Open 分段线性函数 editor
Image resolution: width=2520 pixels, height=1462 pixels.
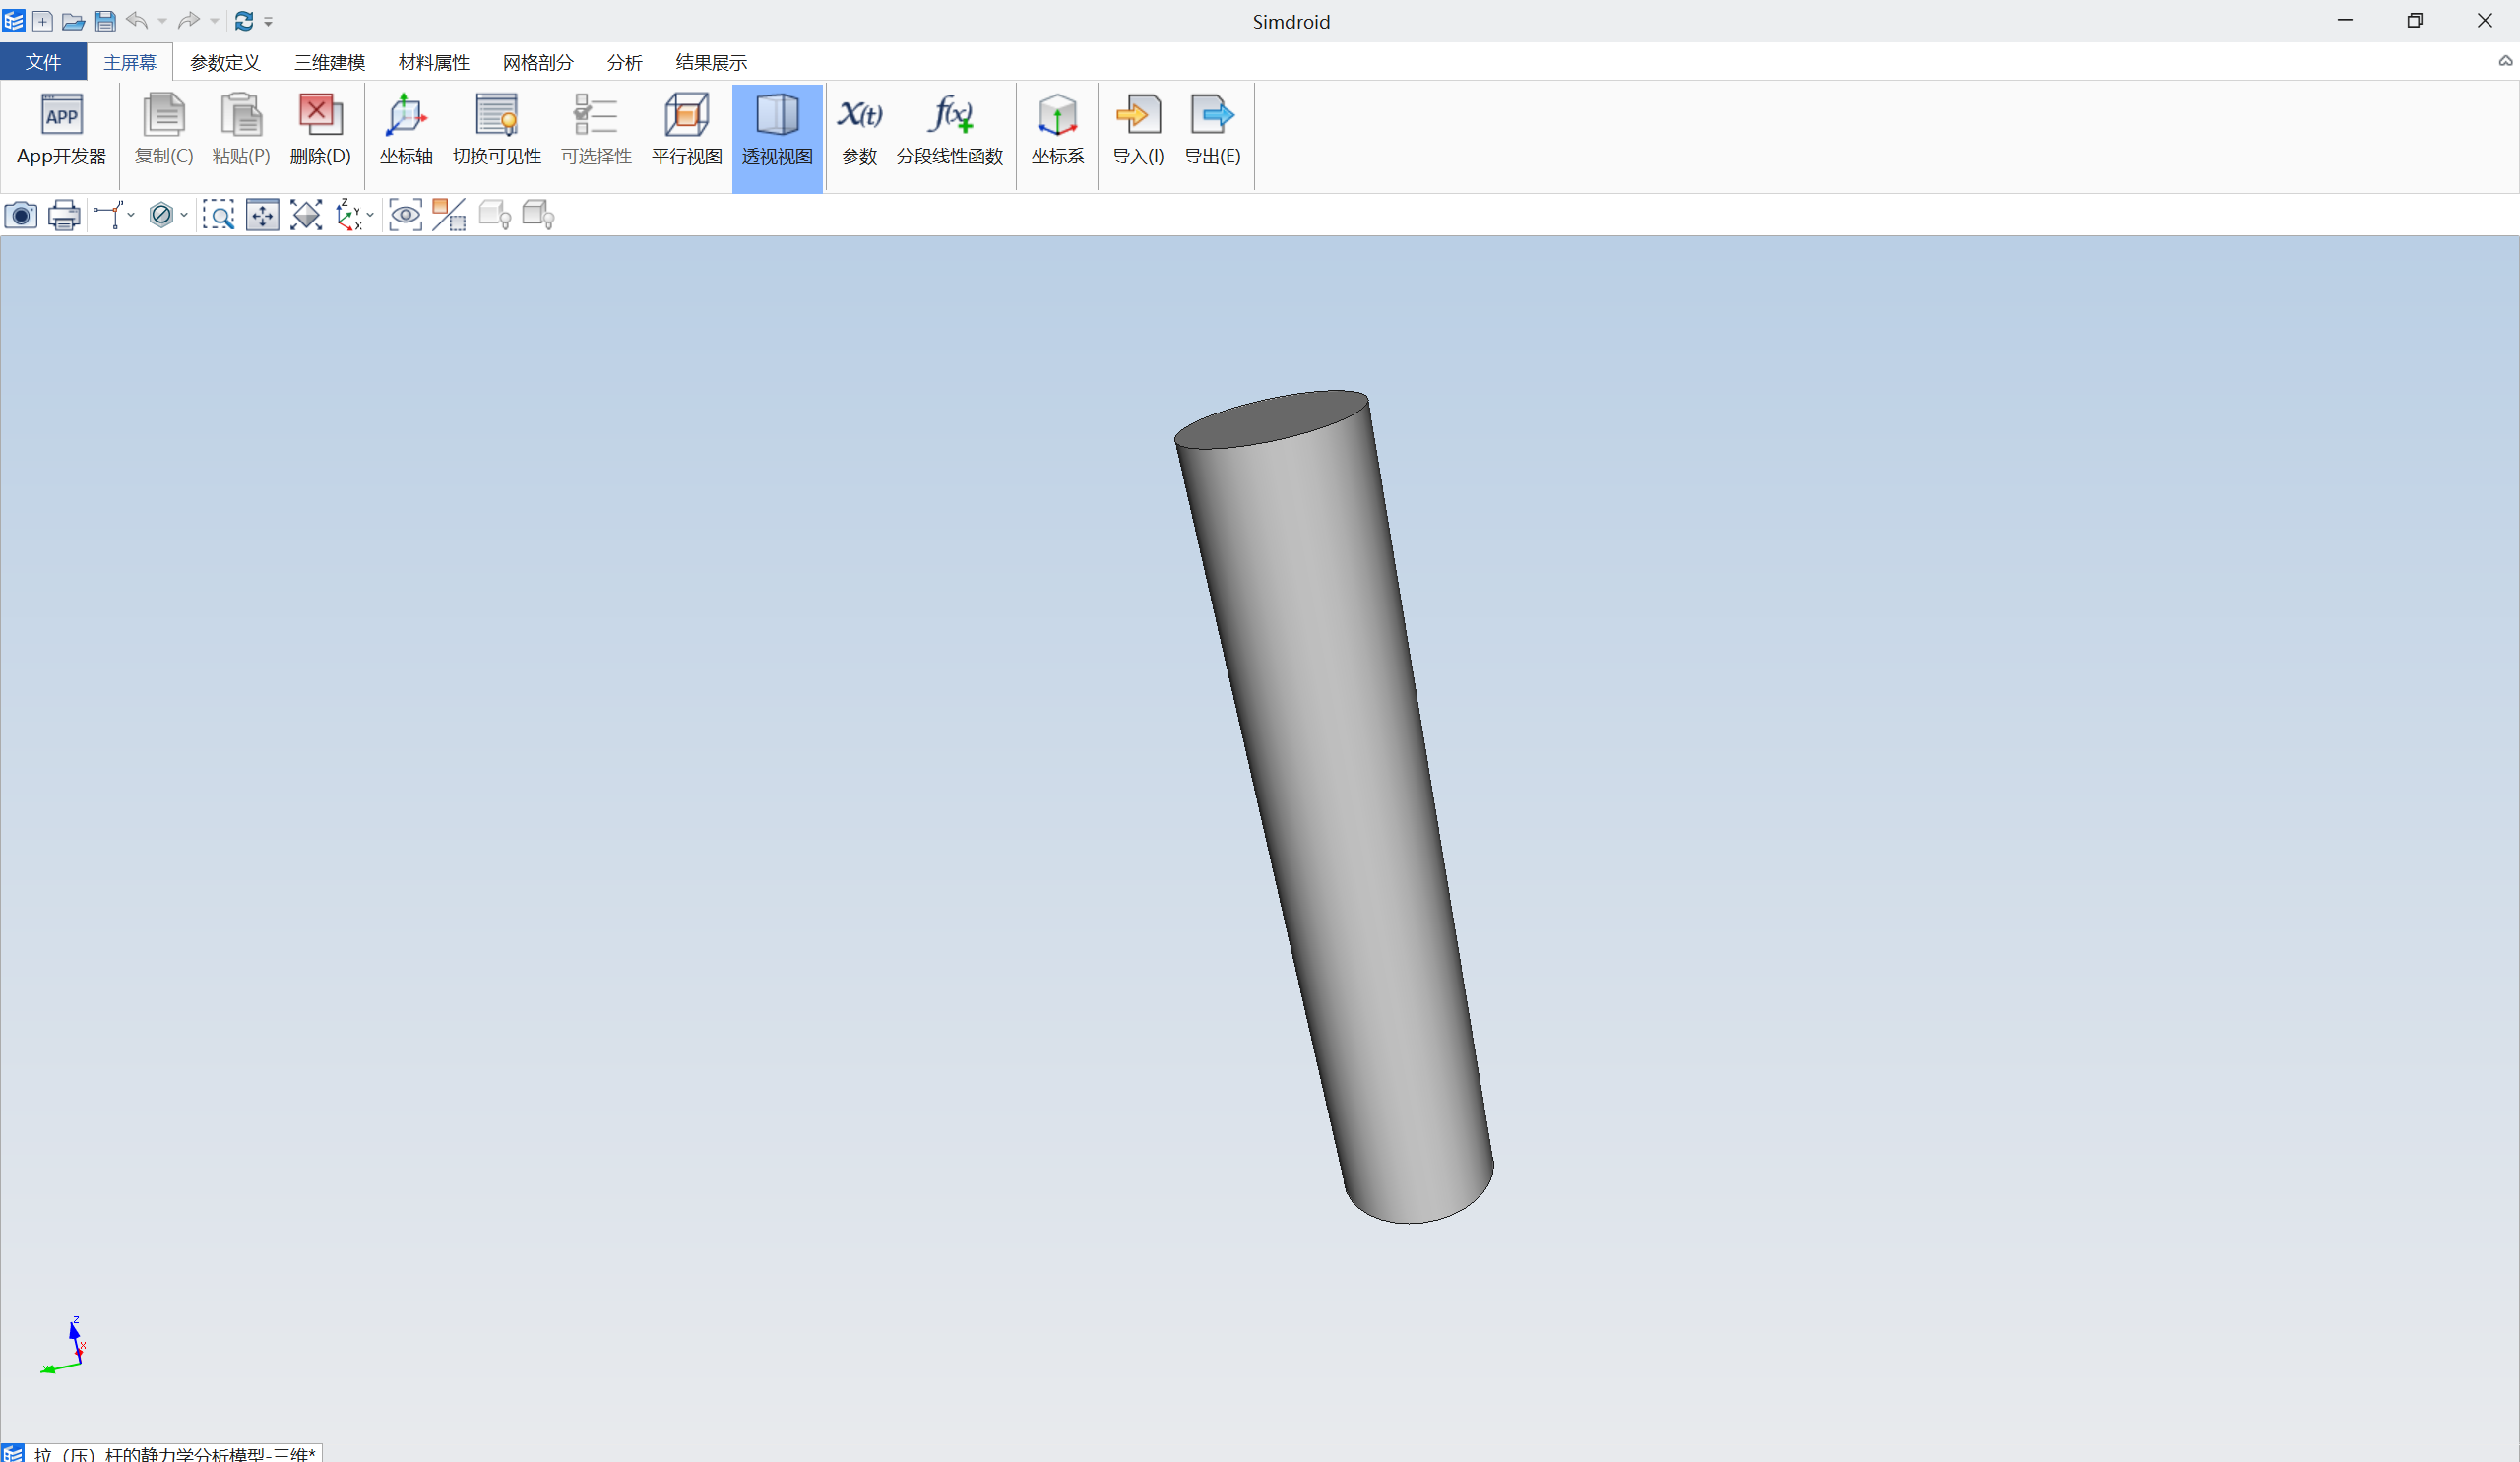click(950, 129)
